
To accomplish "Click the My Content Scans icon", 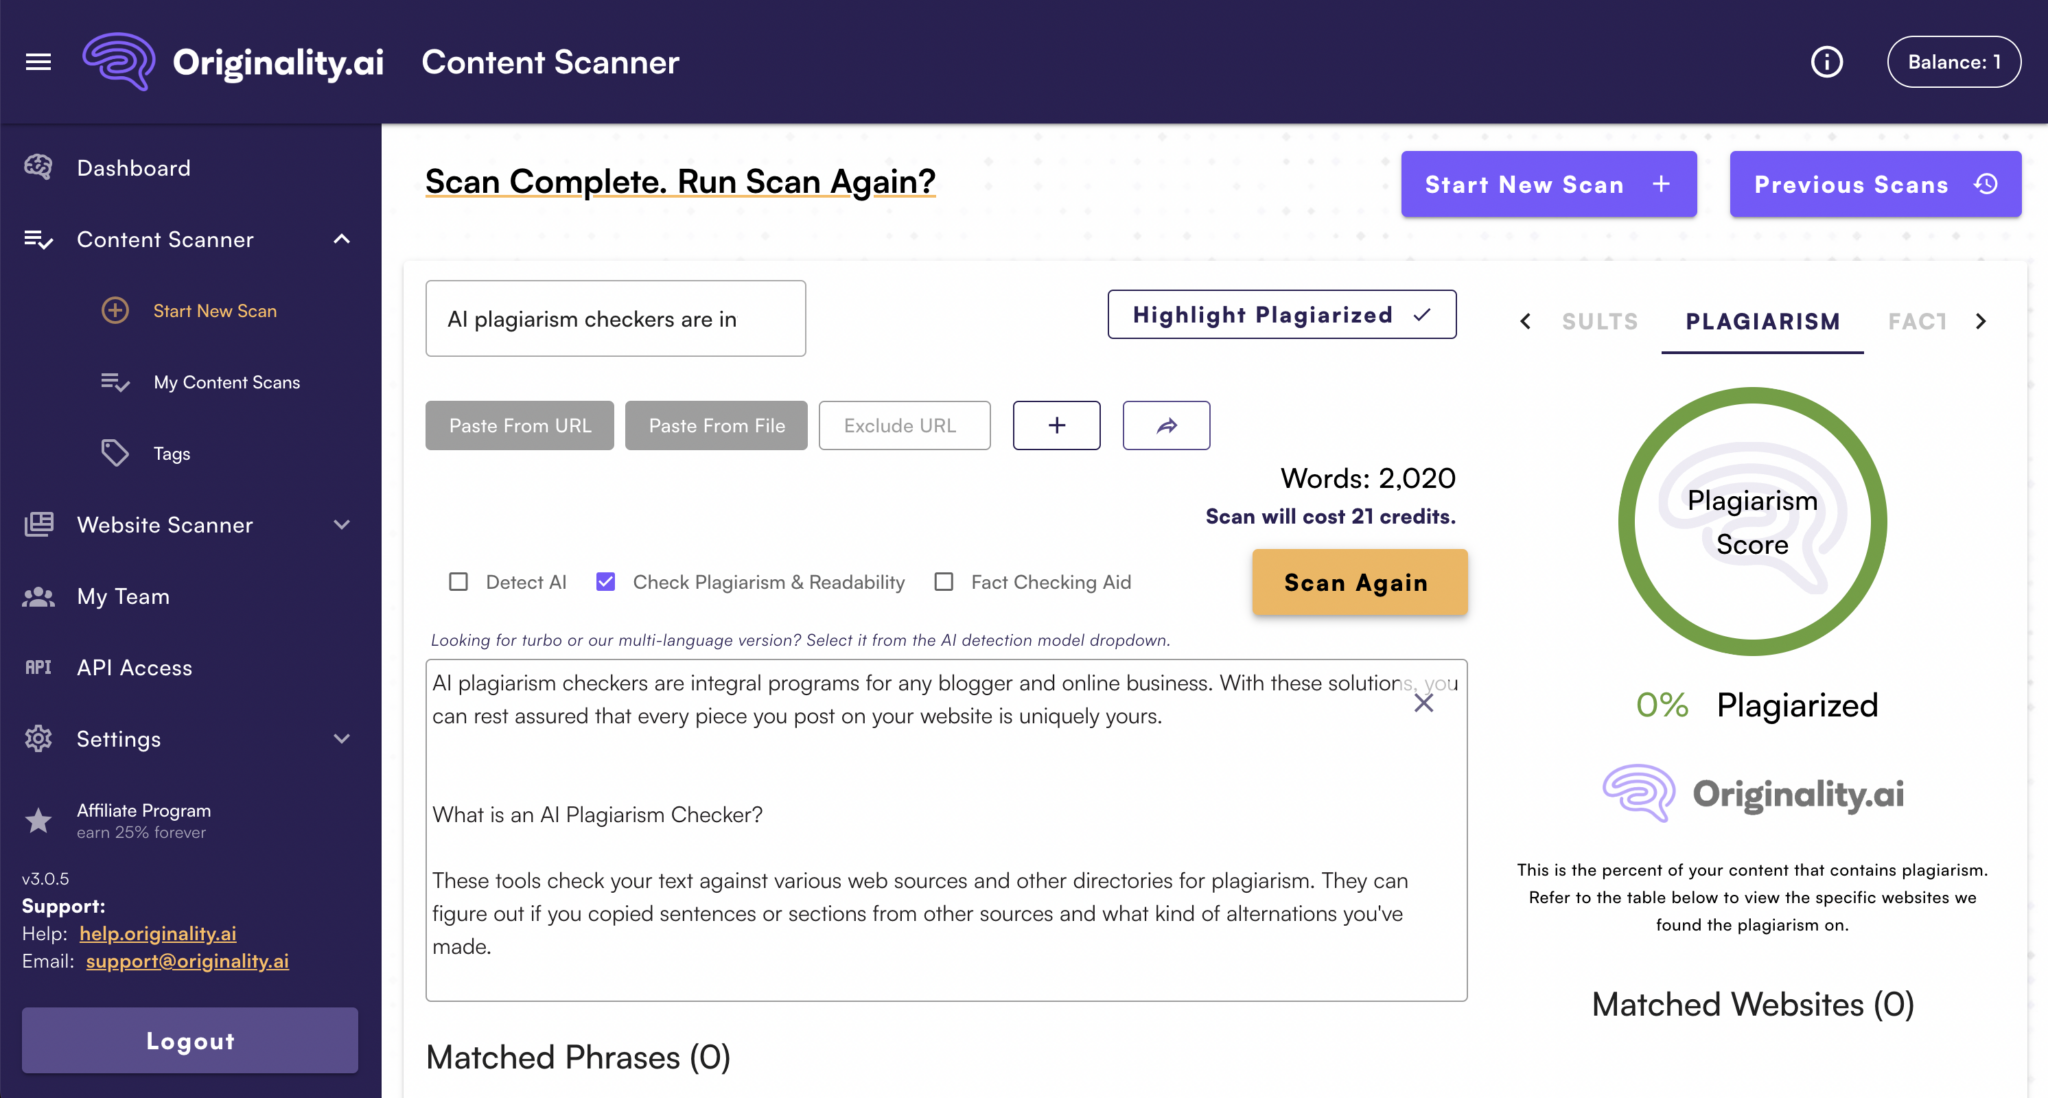I will click(x=114, y=382).
